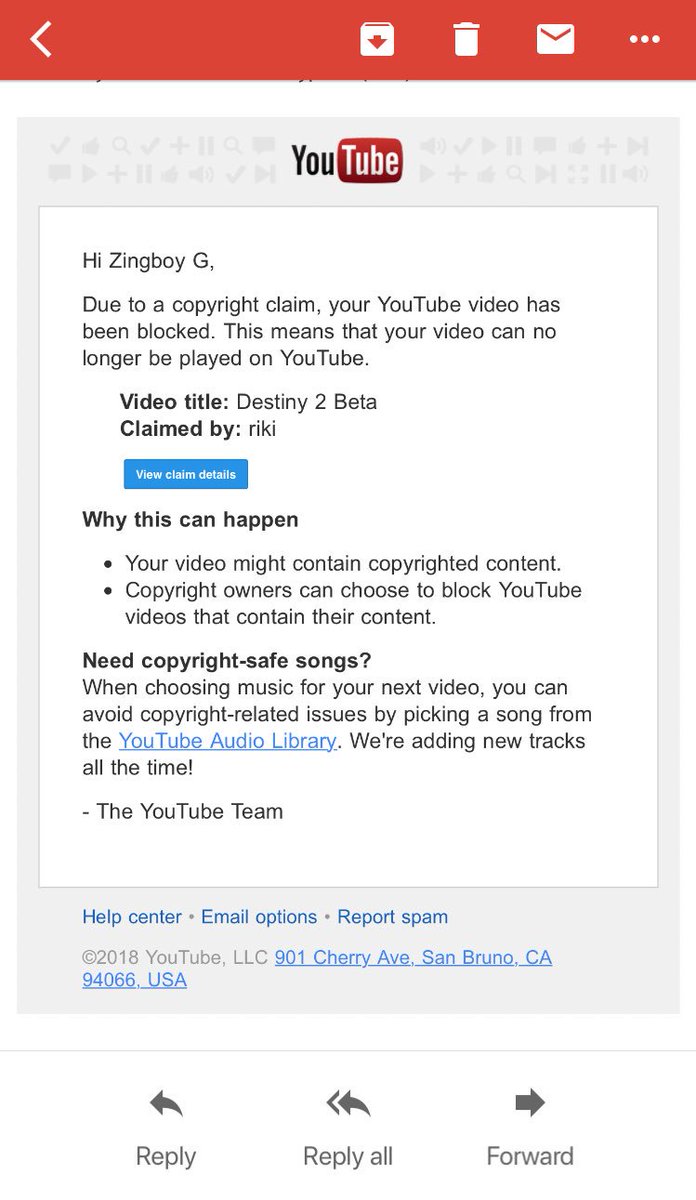Tap the back arrow icon
Image resolution: width=696 pixels, height=1200 pixels.
(x=41, y=39)
